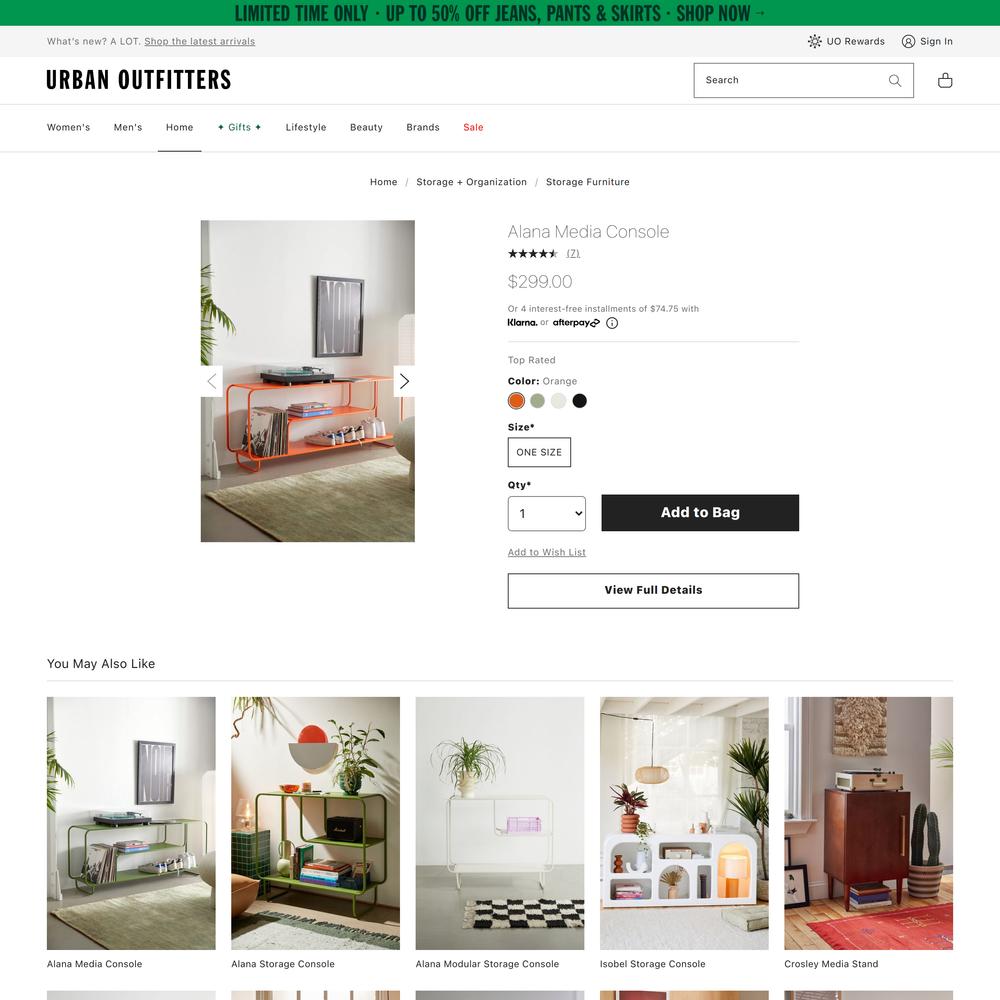1000x1000 pixels.
Task: Open the Crosley Media Stand thumbnail
Action: pos(868,823)
